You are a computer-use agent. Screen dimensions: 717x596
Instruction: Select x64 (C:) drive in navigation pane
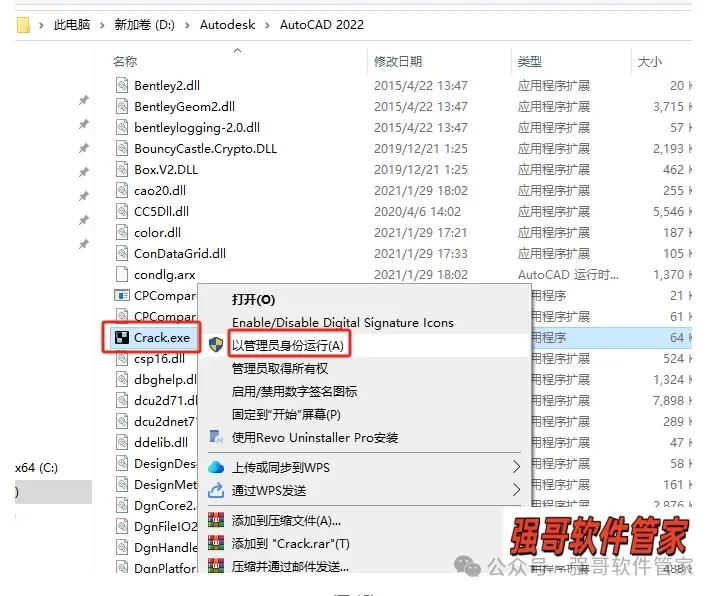point(37,468)
